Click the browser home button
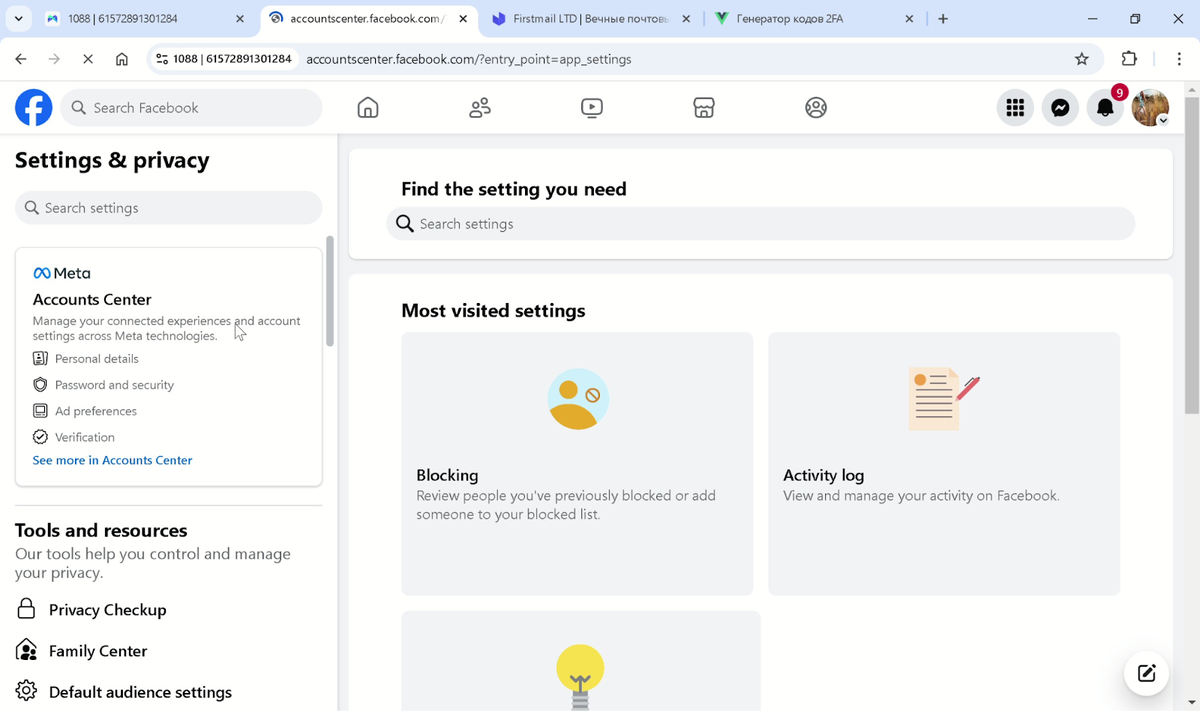This screenshot has height=711, width=1200. click(x=122, y=59)
